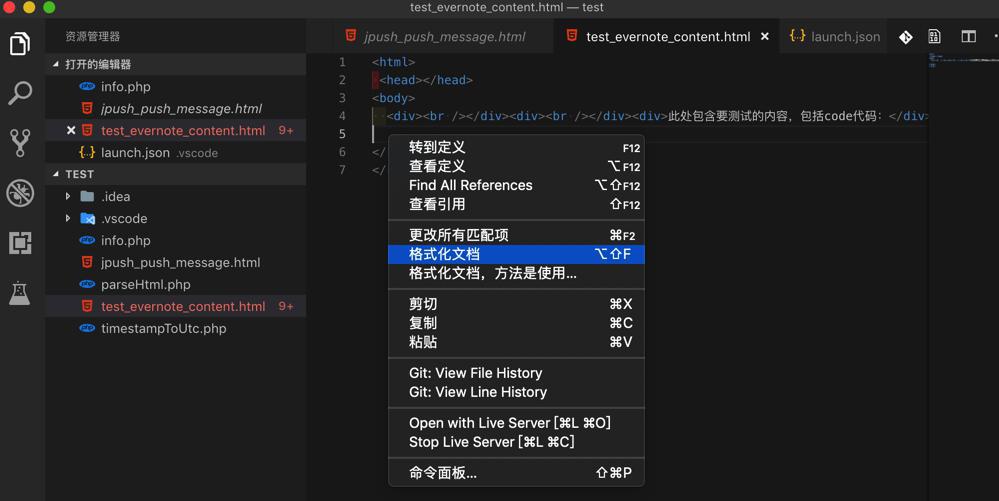Open timestampToUtc.php in file tree

[176, 328]
